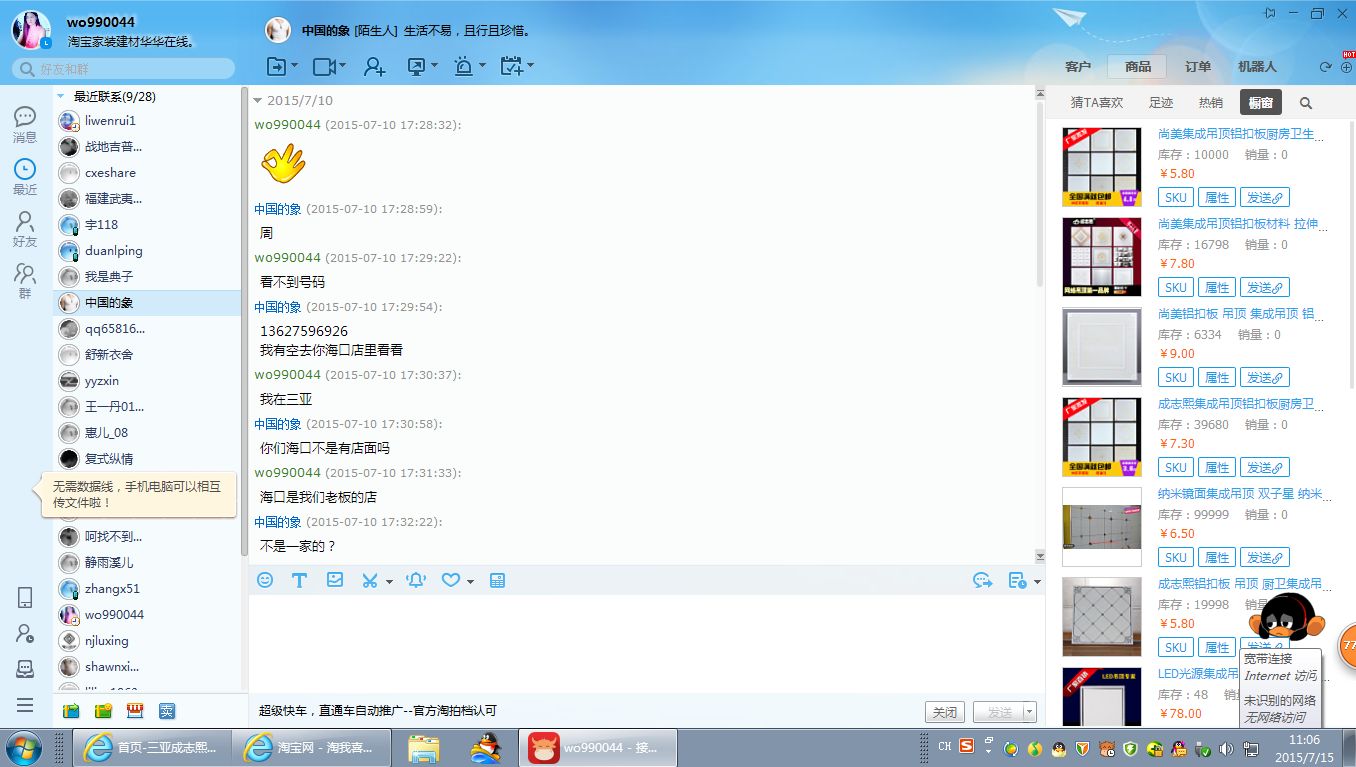The image size is (1356, 767).
Task: Click SKU button for the ¥9.00 product
Action: point(1176,377)
